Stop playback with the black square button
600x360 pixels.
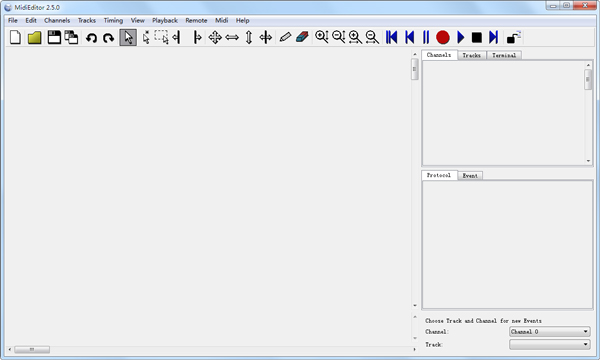[477, 37]
